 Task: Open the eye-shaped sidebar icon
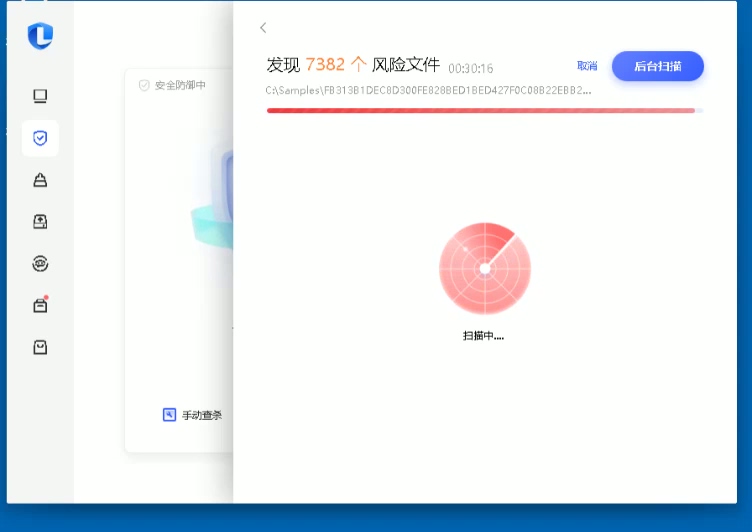tap(40, 263)
